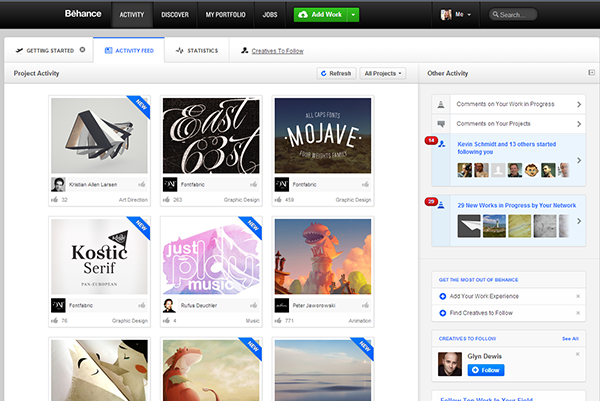This screenshot has width=600, height=401.
Task: Expand the works in progress chevron
Action: click(x=579, y=221)
